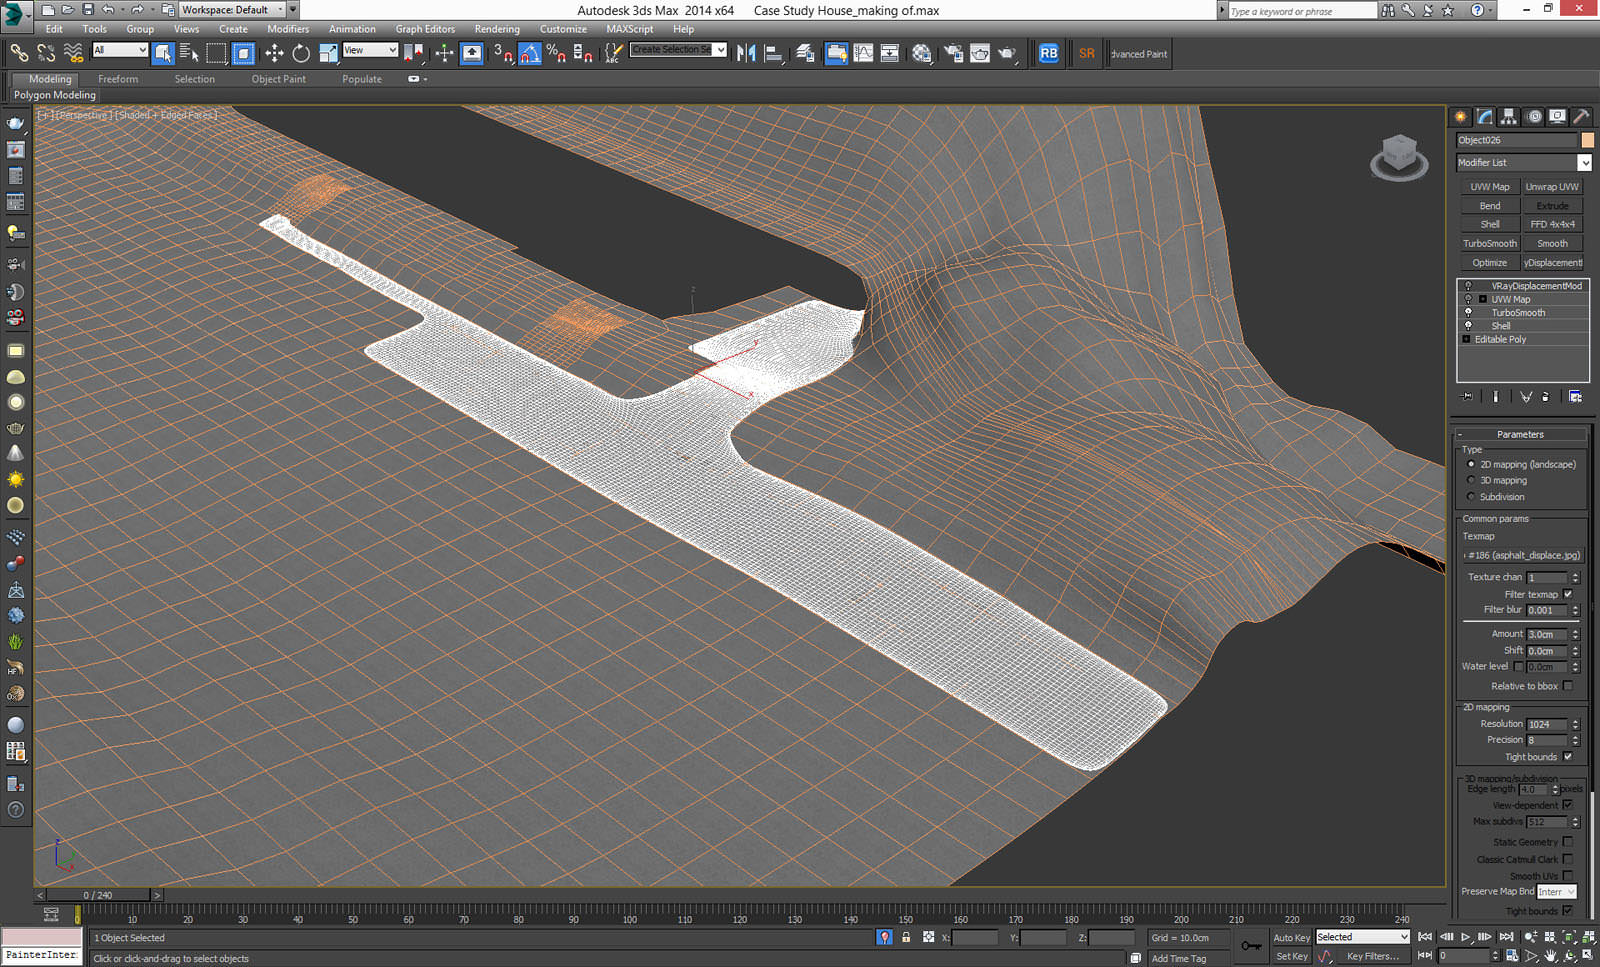Activate the Select and Rotate tool
Viewport: 1600px width, 967px height.
(x=301, y=53)
